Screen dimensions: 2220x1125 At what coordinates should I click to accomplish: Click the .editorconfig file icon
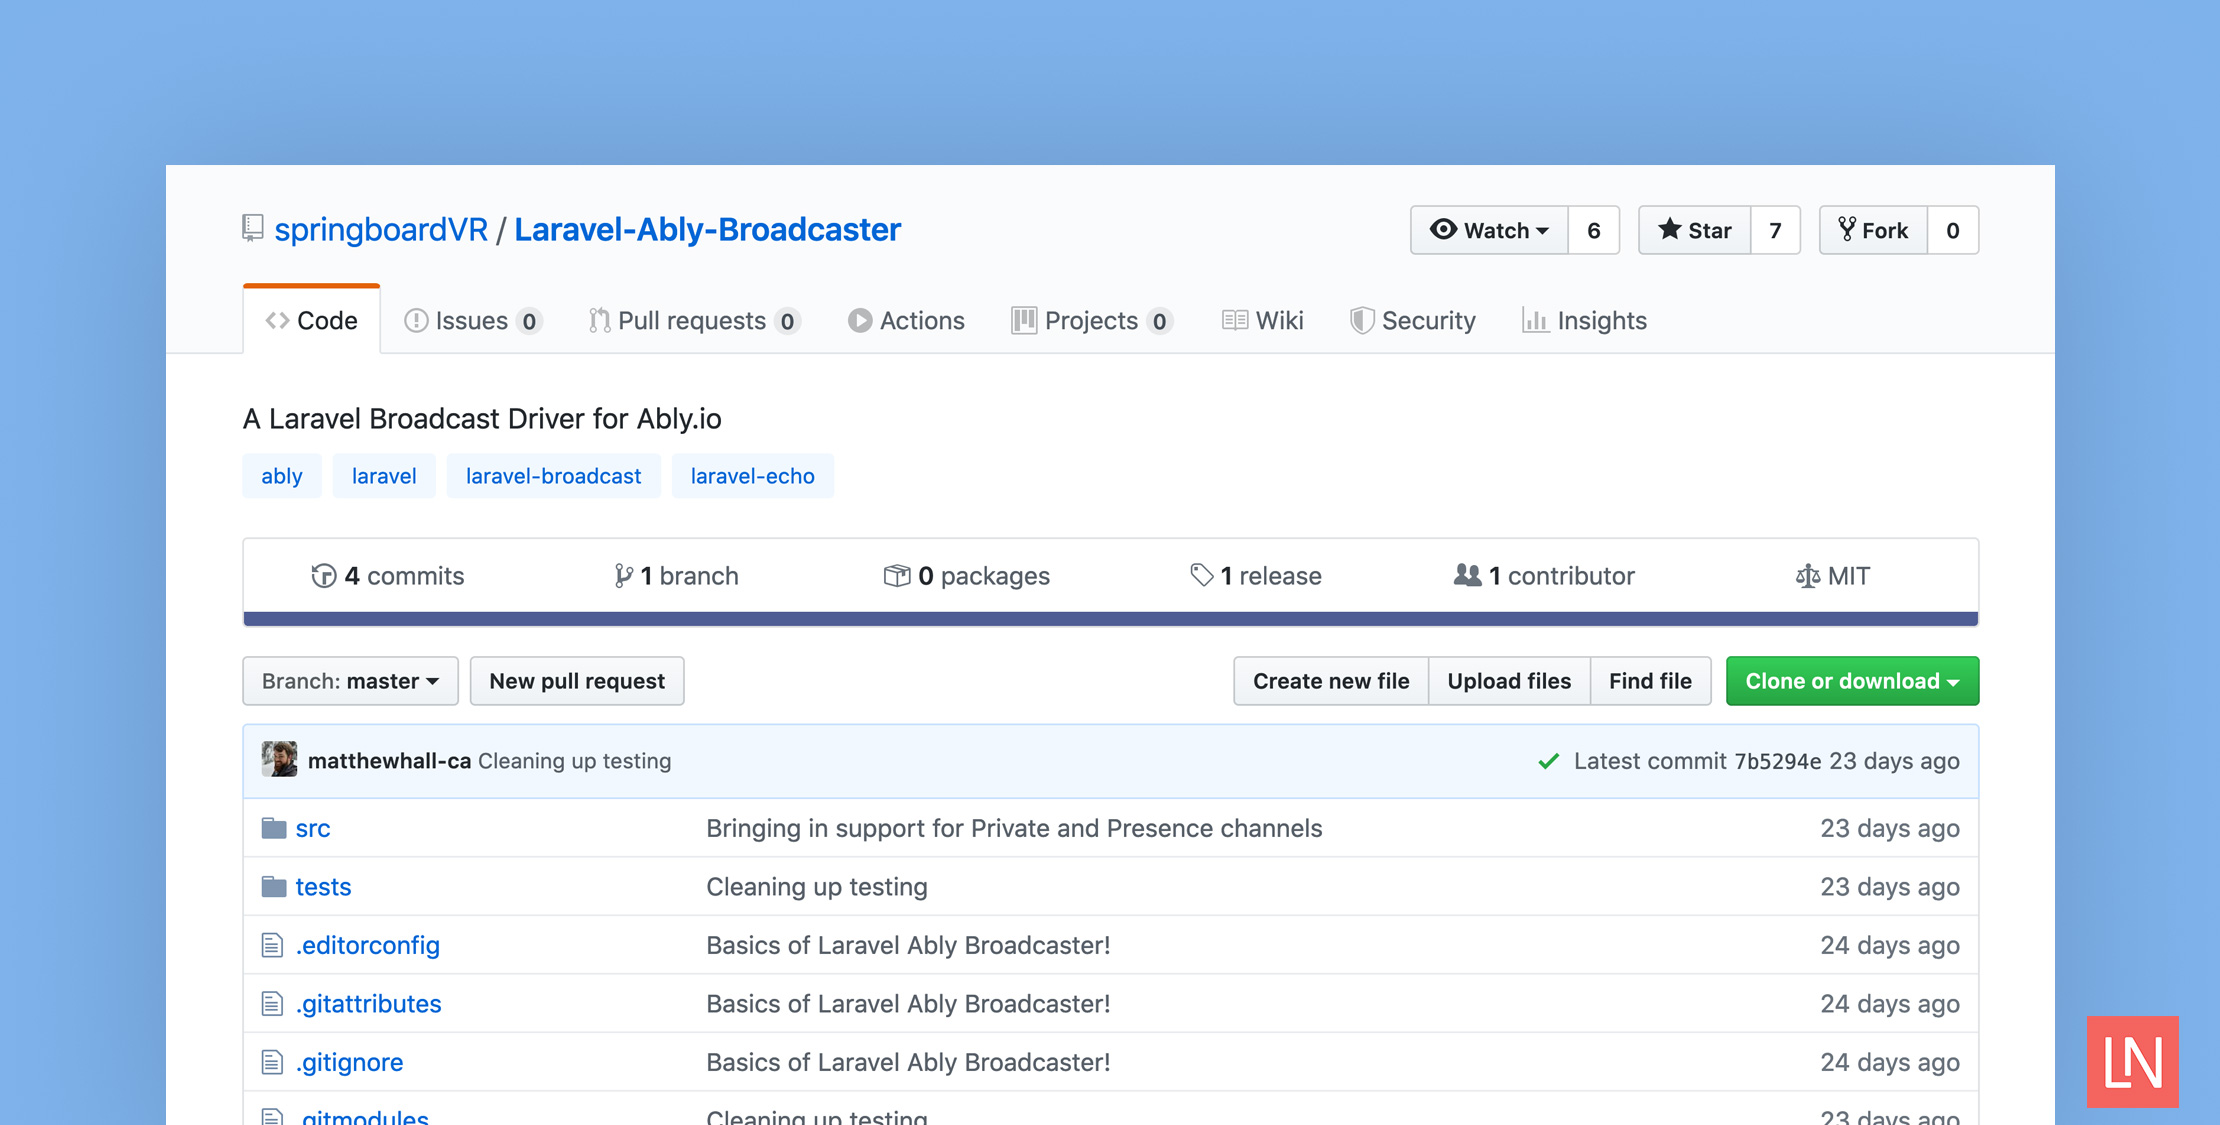click(272, 945)
